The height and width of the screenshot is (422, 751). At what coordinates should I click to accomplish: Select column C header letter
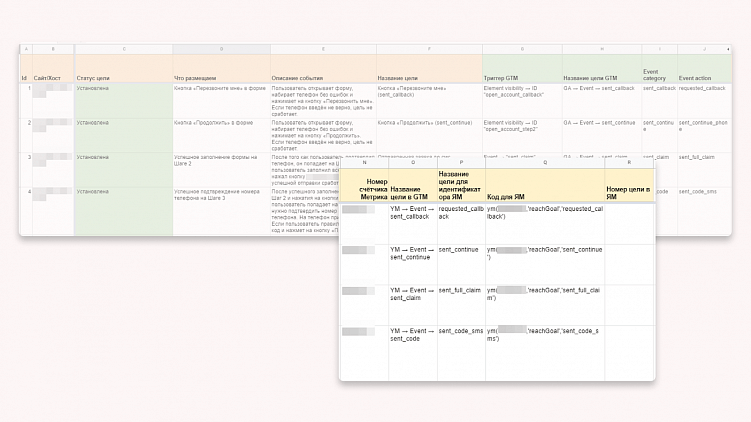click(124, 49)
